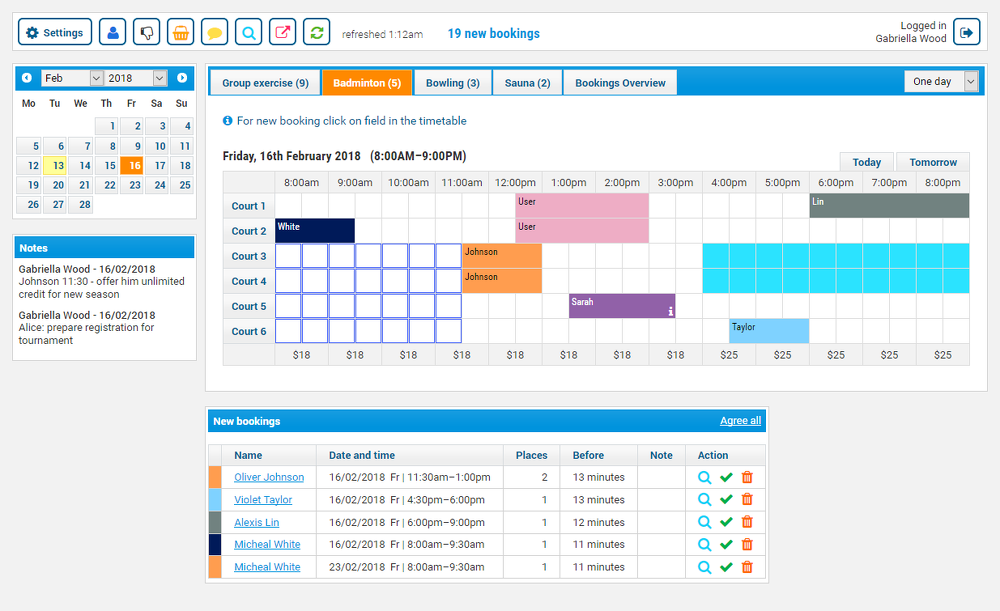Select February 20 in the mini calendar
This screenshot has height=611, width=1000.
click(56, 184)
